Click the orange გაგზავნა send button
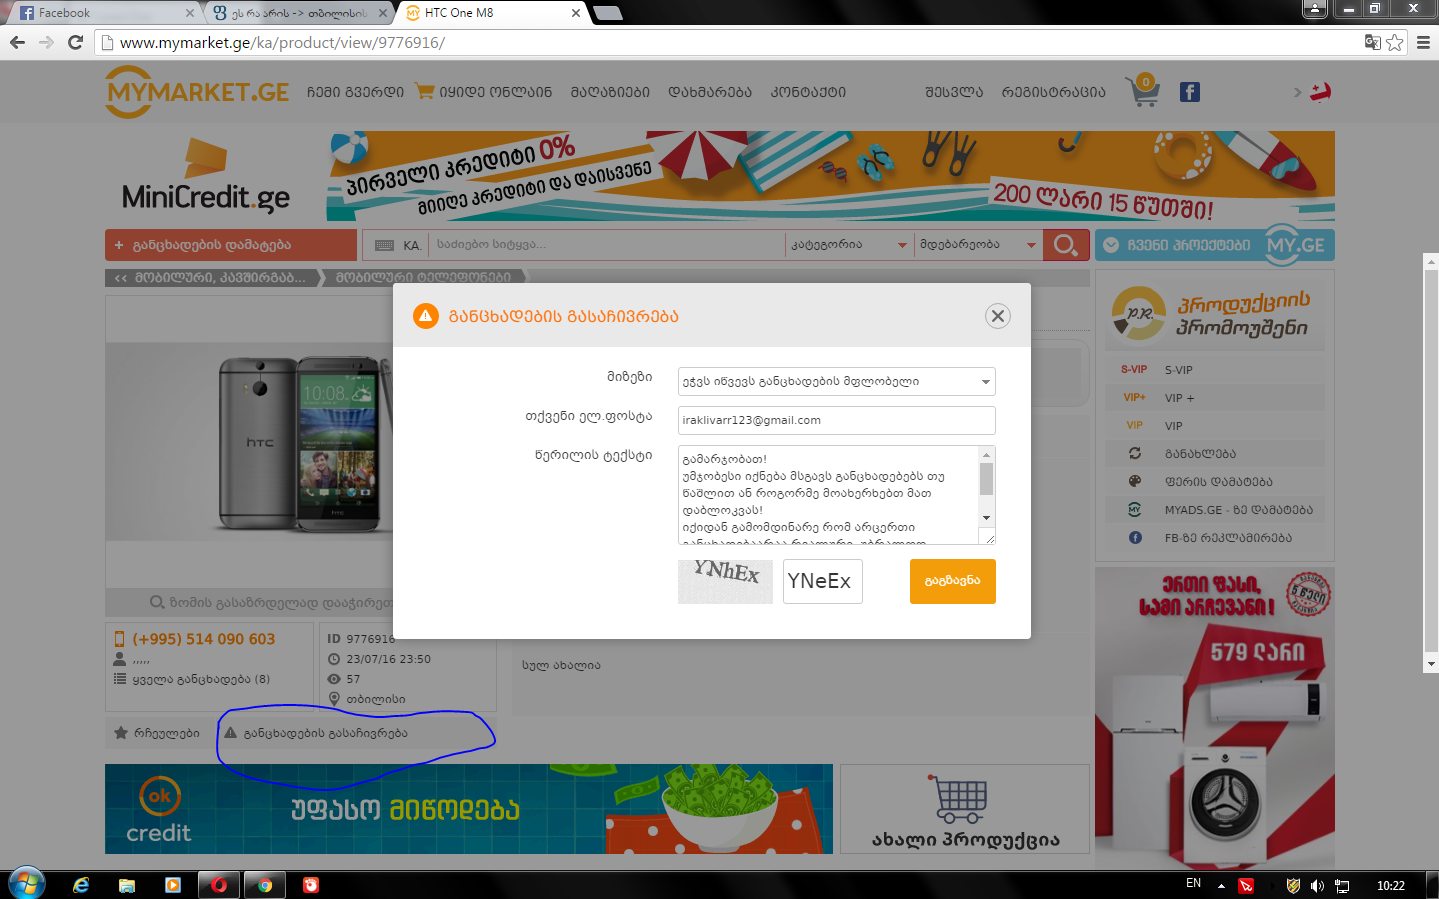 point(952,581)
